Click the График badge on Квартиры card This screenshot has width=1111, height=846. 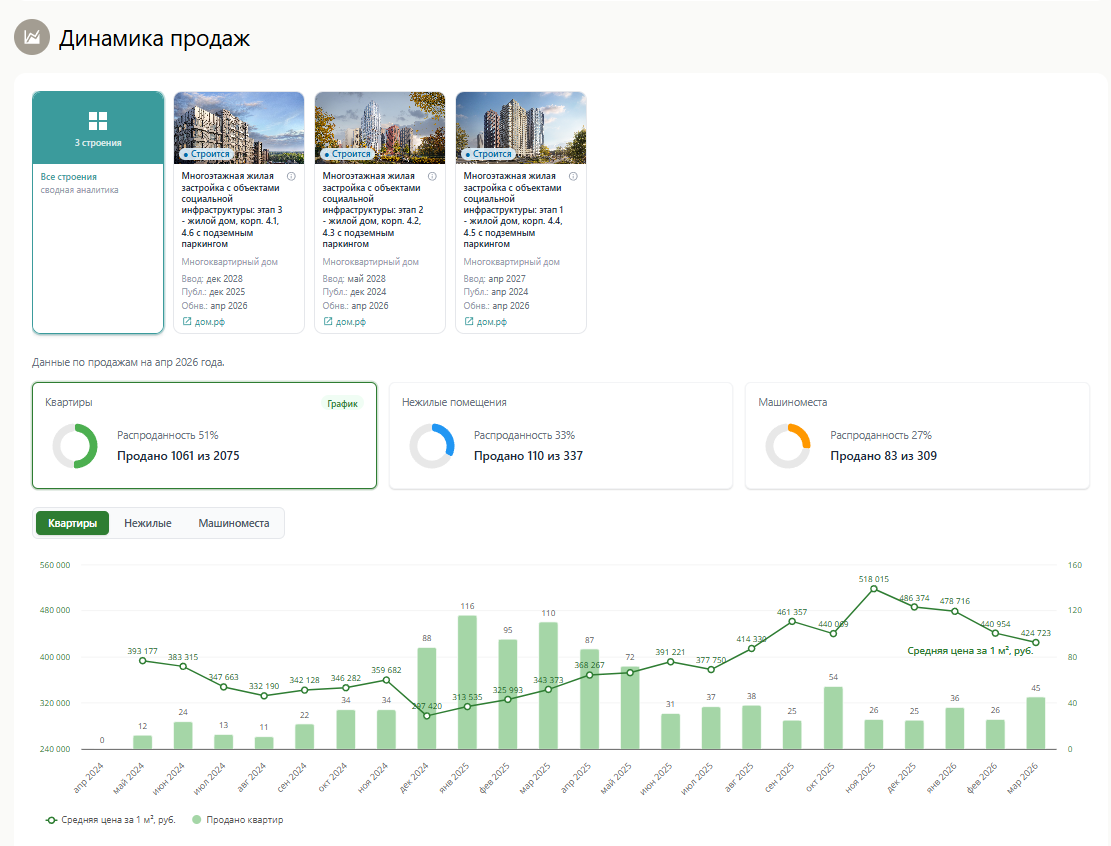pyautogui.click(x=342, y=404)
